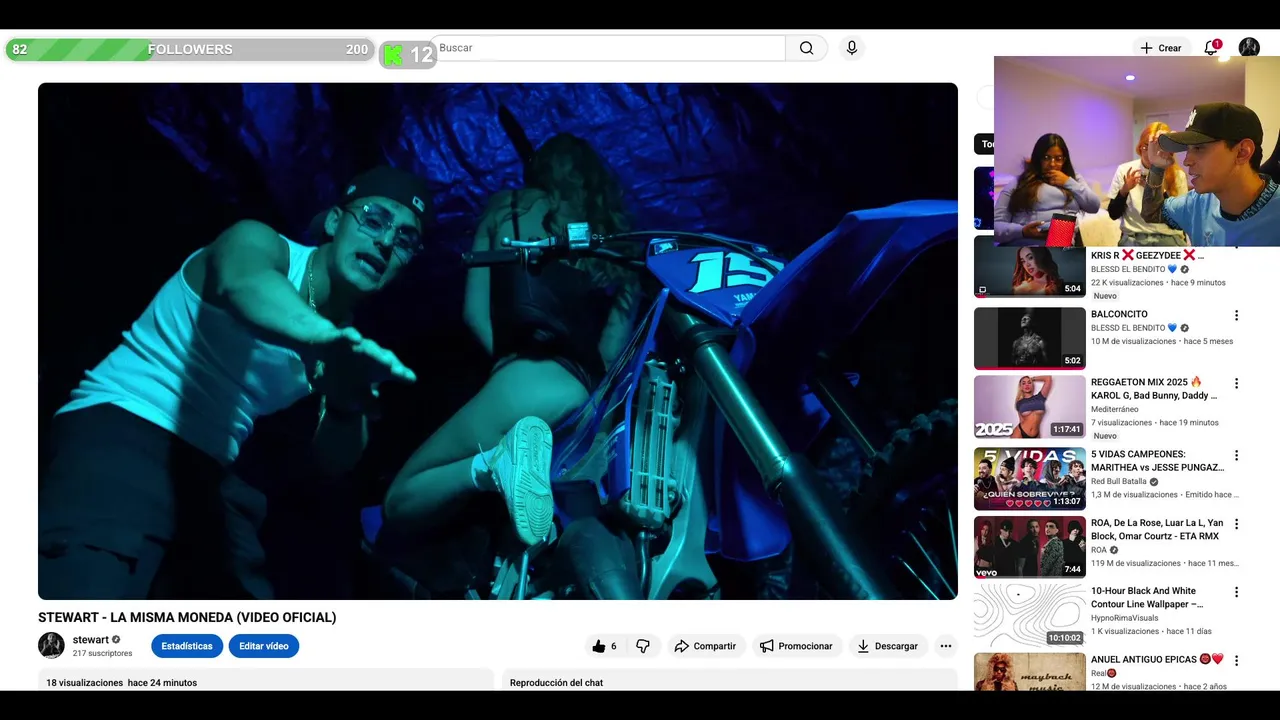The height and width of the screenshot is (720, 1280).
Task: Open stewart channel avatar
Action: pos(51,645)
